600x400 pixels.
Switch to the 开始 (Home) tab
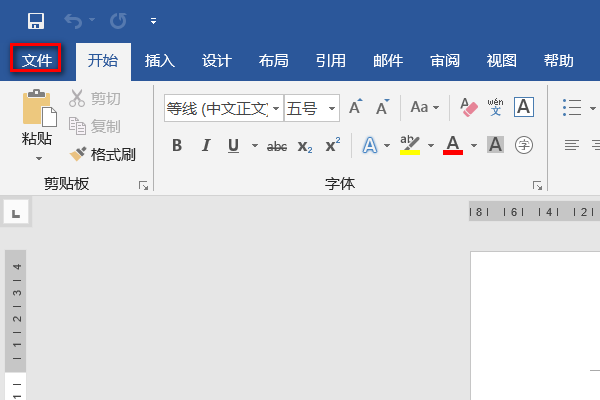(103, 60)
